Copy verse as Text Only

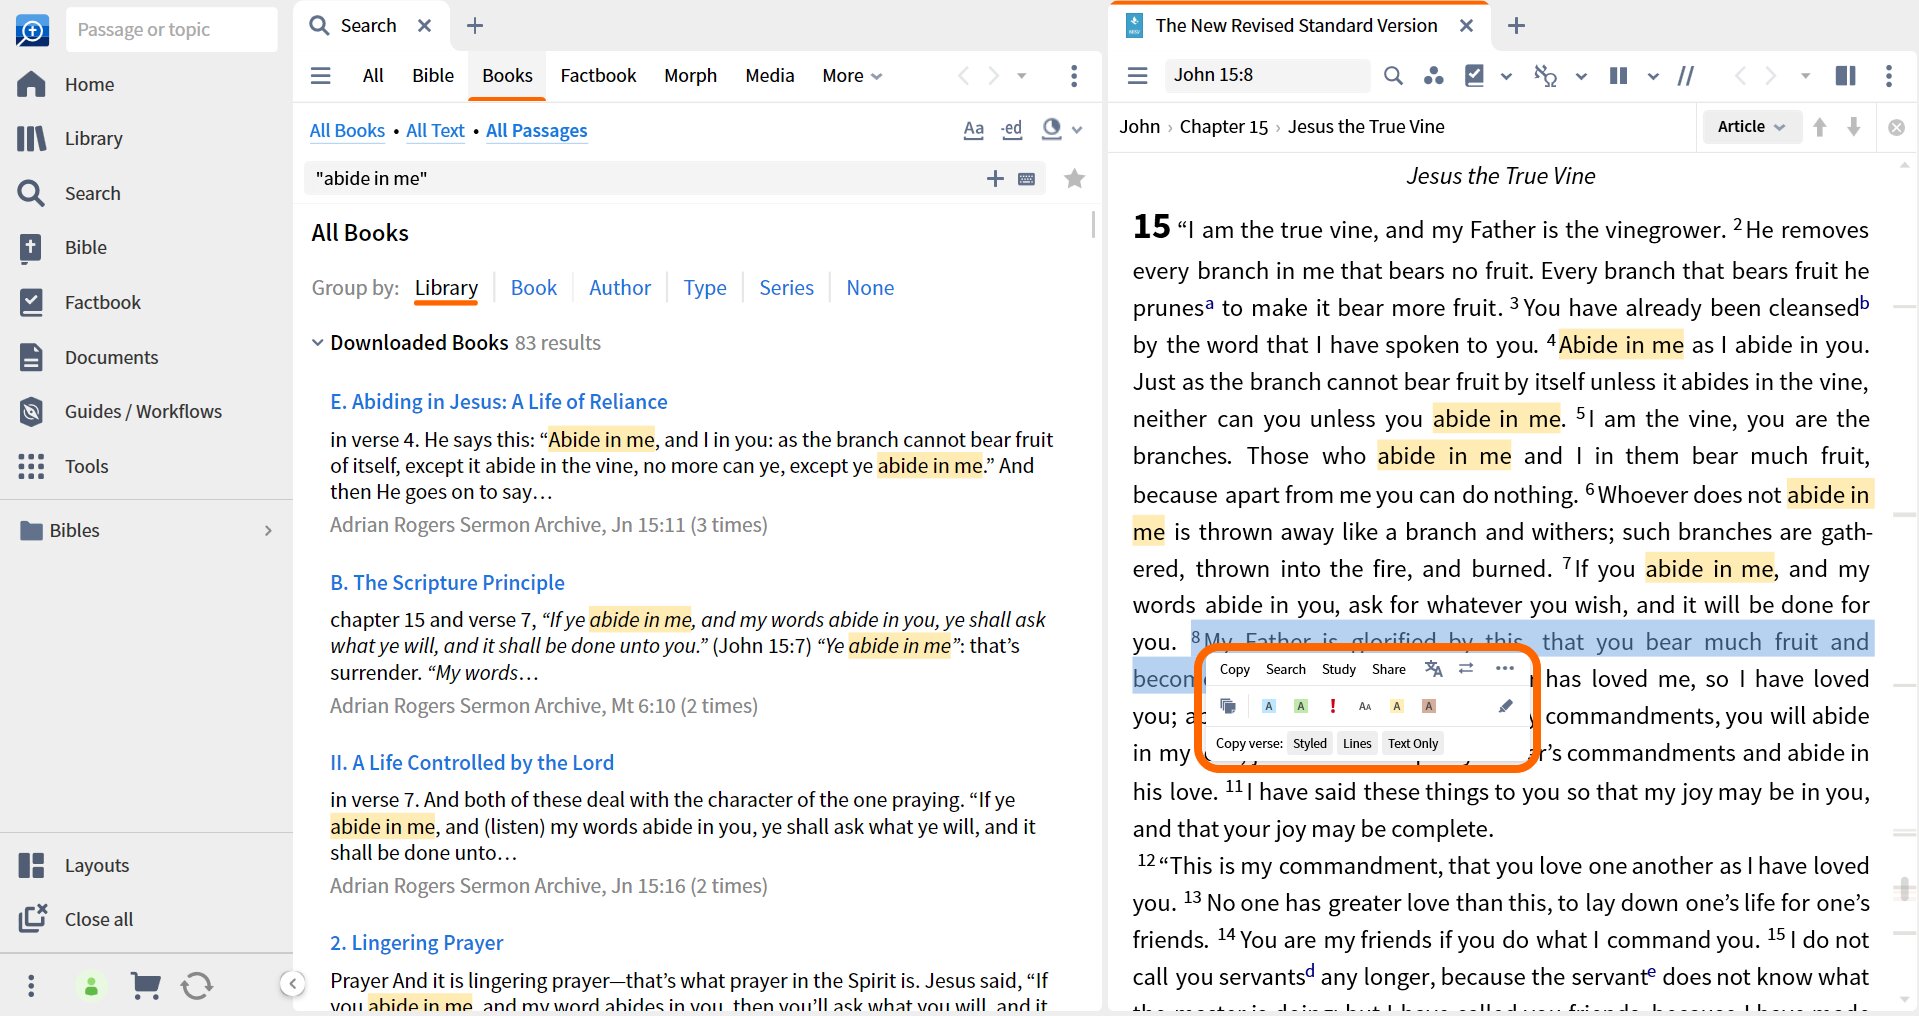(1413, 743)
